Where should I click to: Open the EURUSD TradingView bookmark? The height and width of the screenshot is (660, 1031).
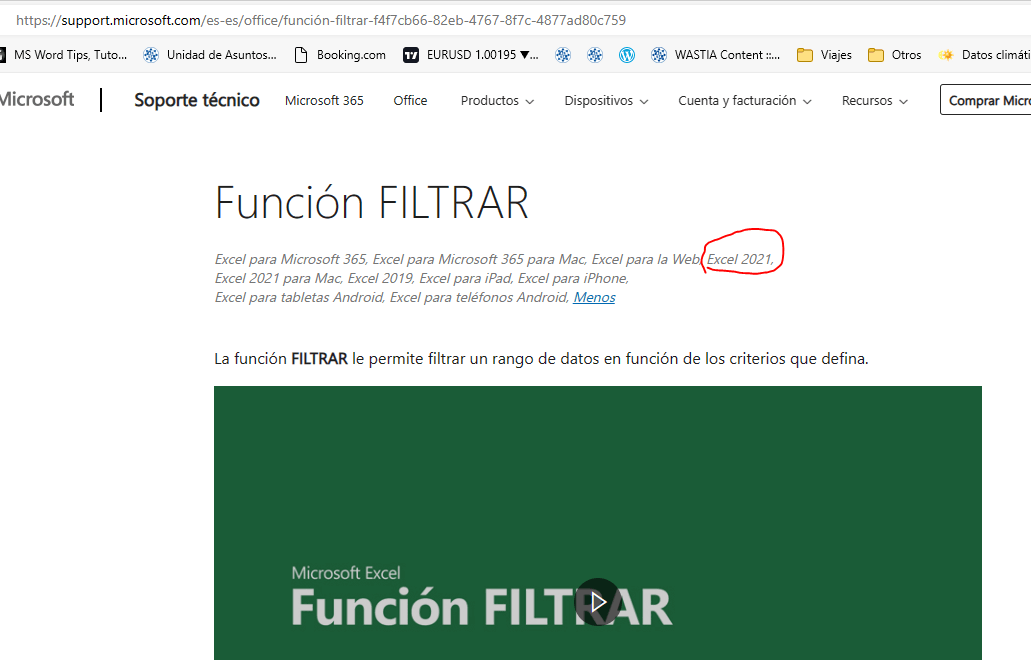471,55
